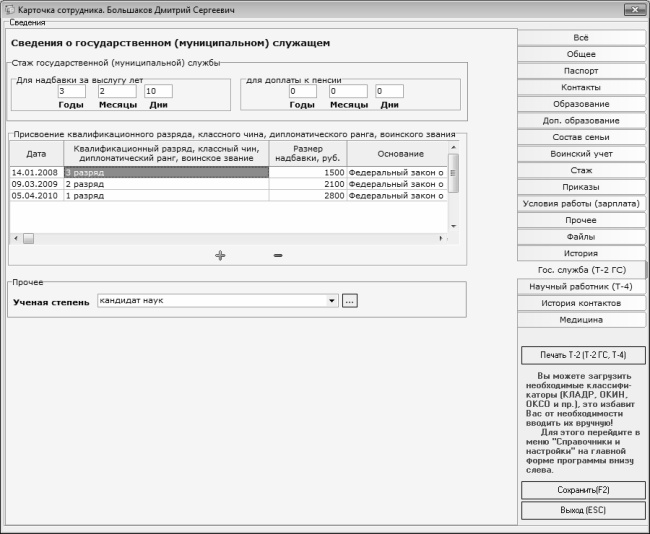Expand the Ученая степень dropdown
The height and width of the screenshot is (534, 650).
point(332,300)
